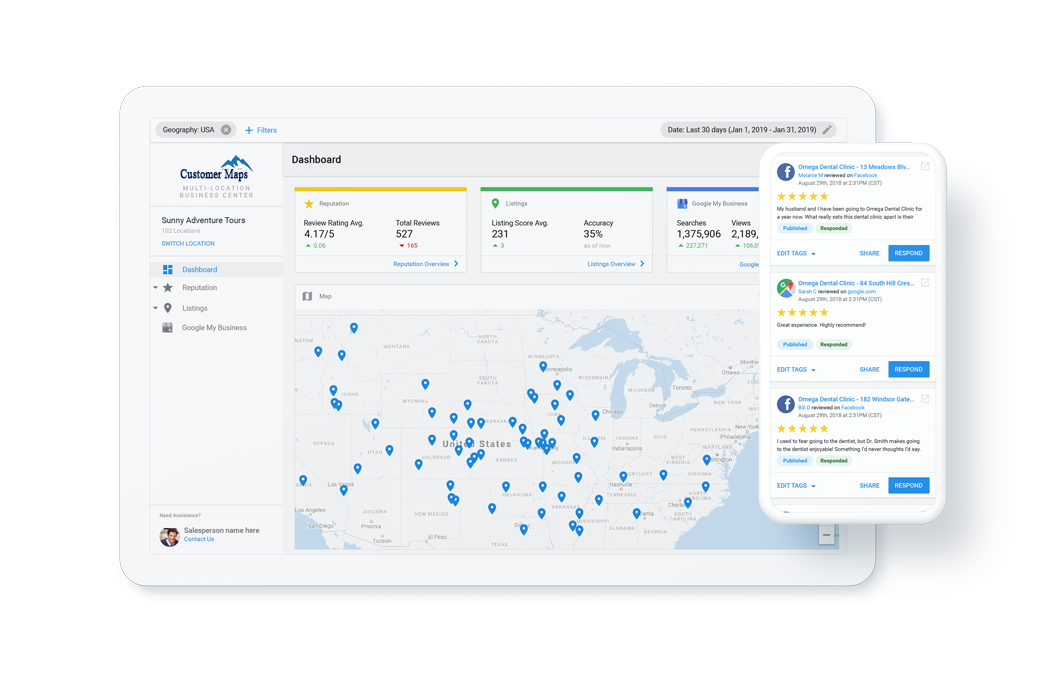This screenshot has width=1060, height=676.
Task: Click the Google My Business storefront icon in sidebar
Action: pyautogui.click(x=168, y=328)
